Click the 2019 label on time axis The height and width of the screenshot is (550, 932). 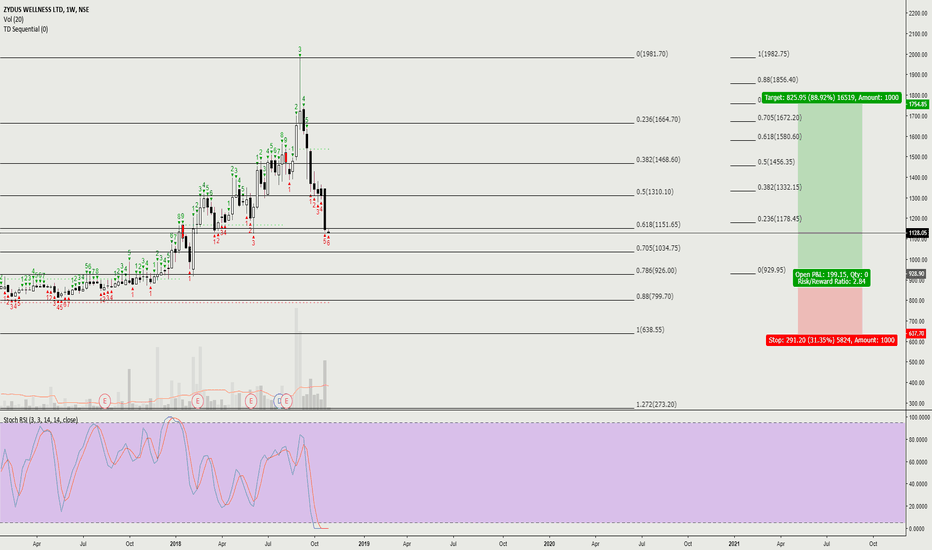pyautogui.click(x=364, y=543)
